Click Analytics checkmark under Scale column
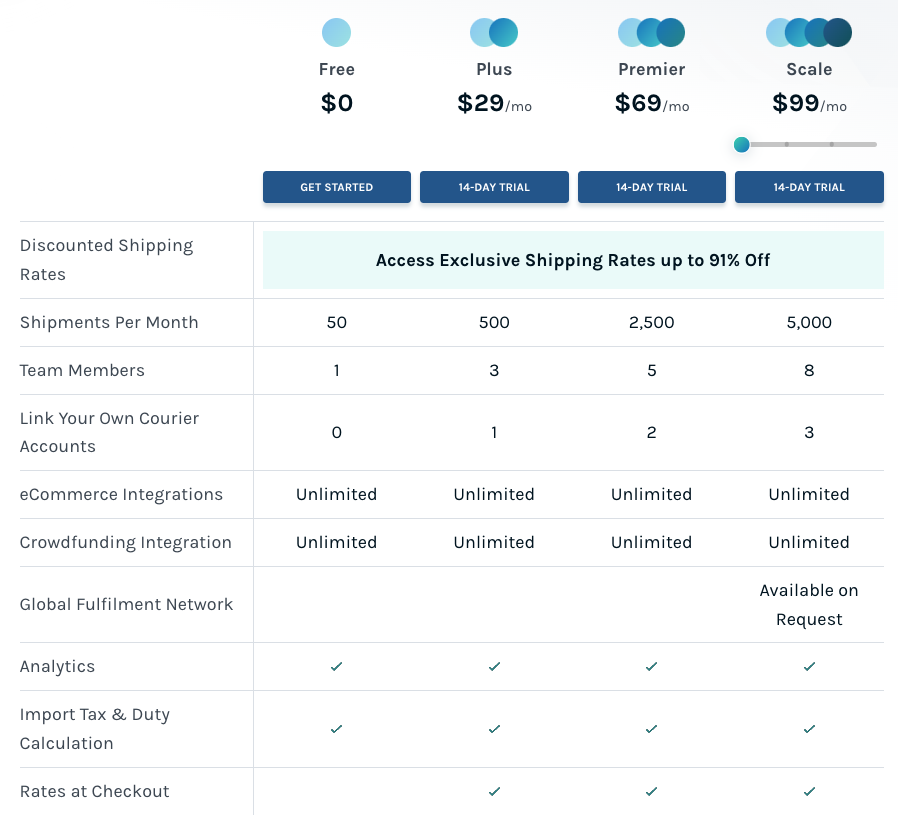The height and width of the screenshot is (815, 898). (x=809, y=667)
